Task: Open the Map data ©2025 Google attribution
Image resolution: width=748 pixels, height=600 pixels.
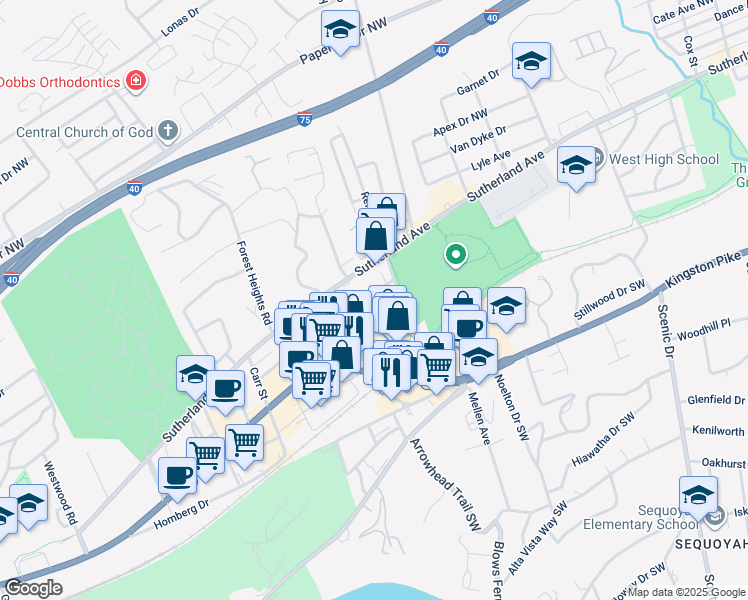Action: 687,593
